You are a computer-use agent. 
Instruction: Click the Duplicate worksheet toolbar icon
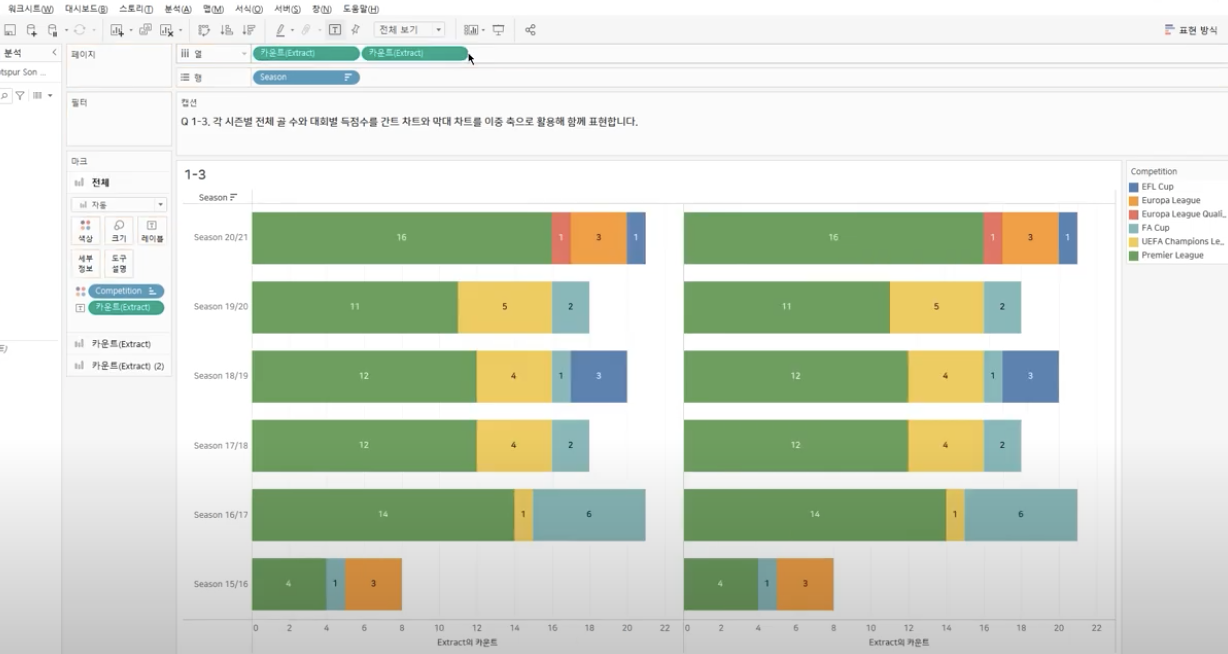[x=145, y=30]
